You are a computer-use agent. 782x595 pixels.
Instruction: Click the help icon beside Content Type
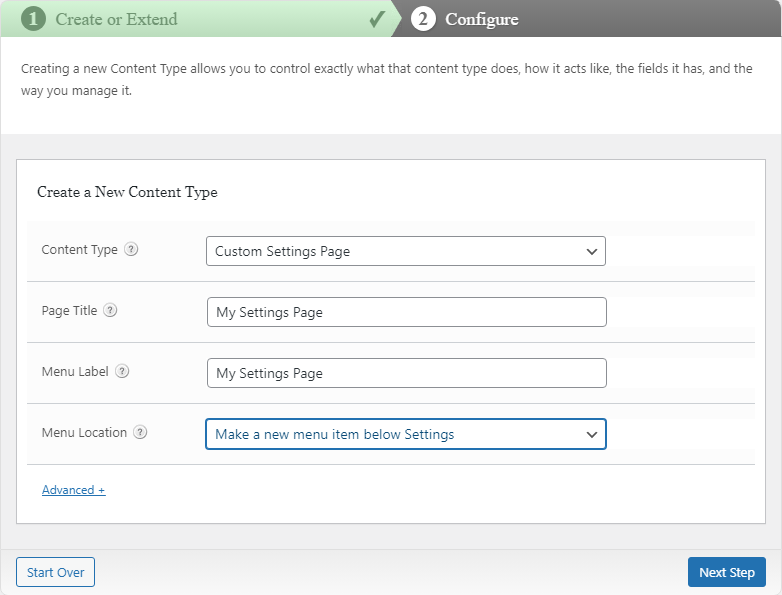pos(131,249)
